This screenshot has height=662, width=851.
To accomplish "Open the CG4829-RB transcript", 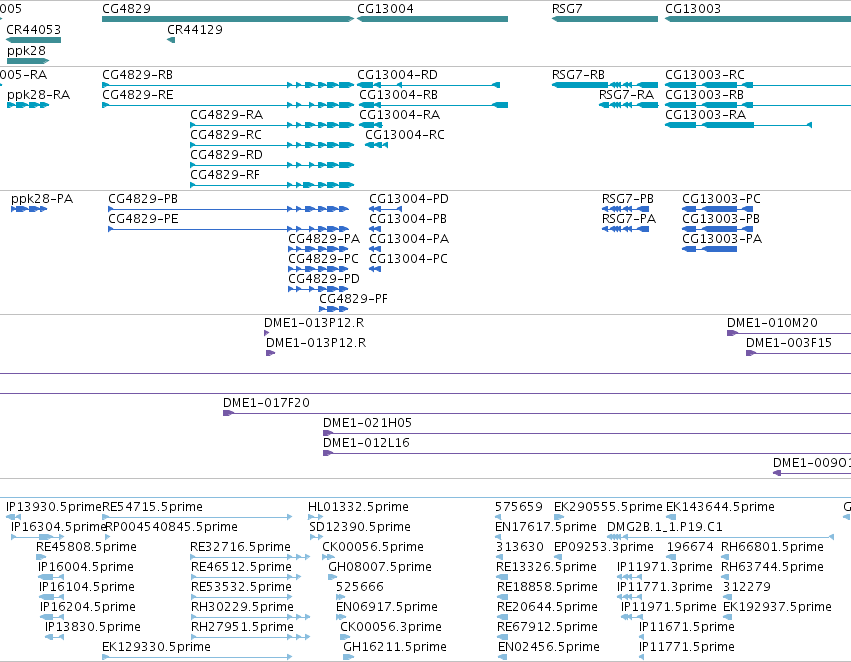I will (x=137, y=75).
